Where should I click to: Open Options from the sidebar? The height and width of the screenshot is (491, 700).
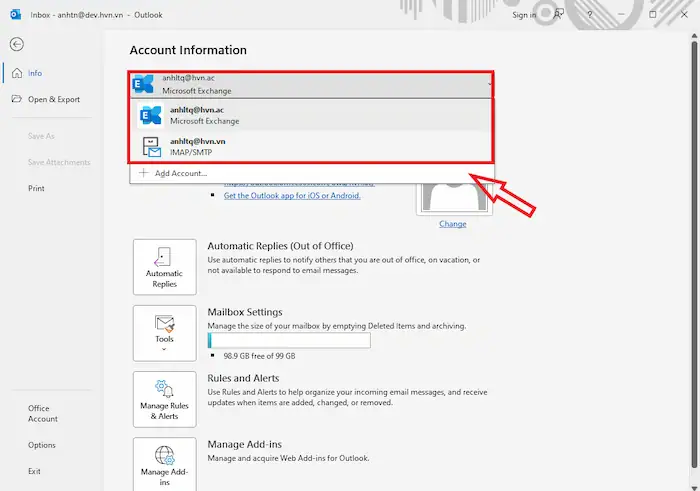coord(42,445)
